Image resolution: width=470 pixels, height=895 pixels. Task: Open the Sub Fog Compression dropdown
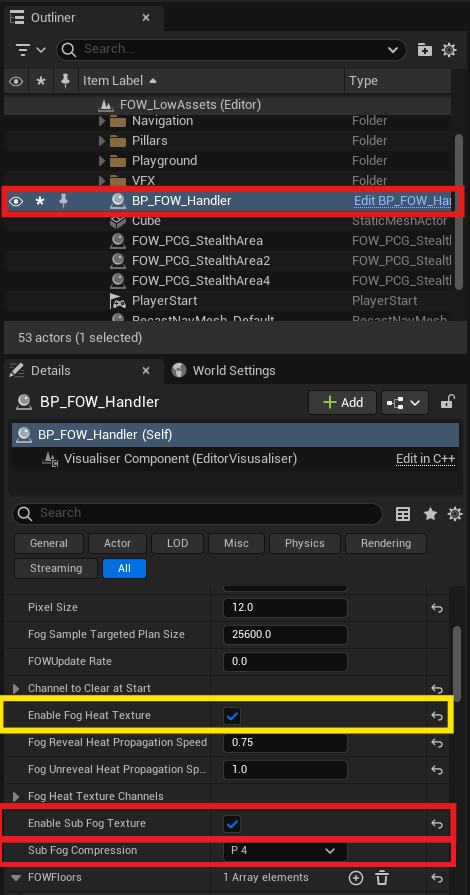[x=285, y=850]
